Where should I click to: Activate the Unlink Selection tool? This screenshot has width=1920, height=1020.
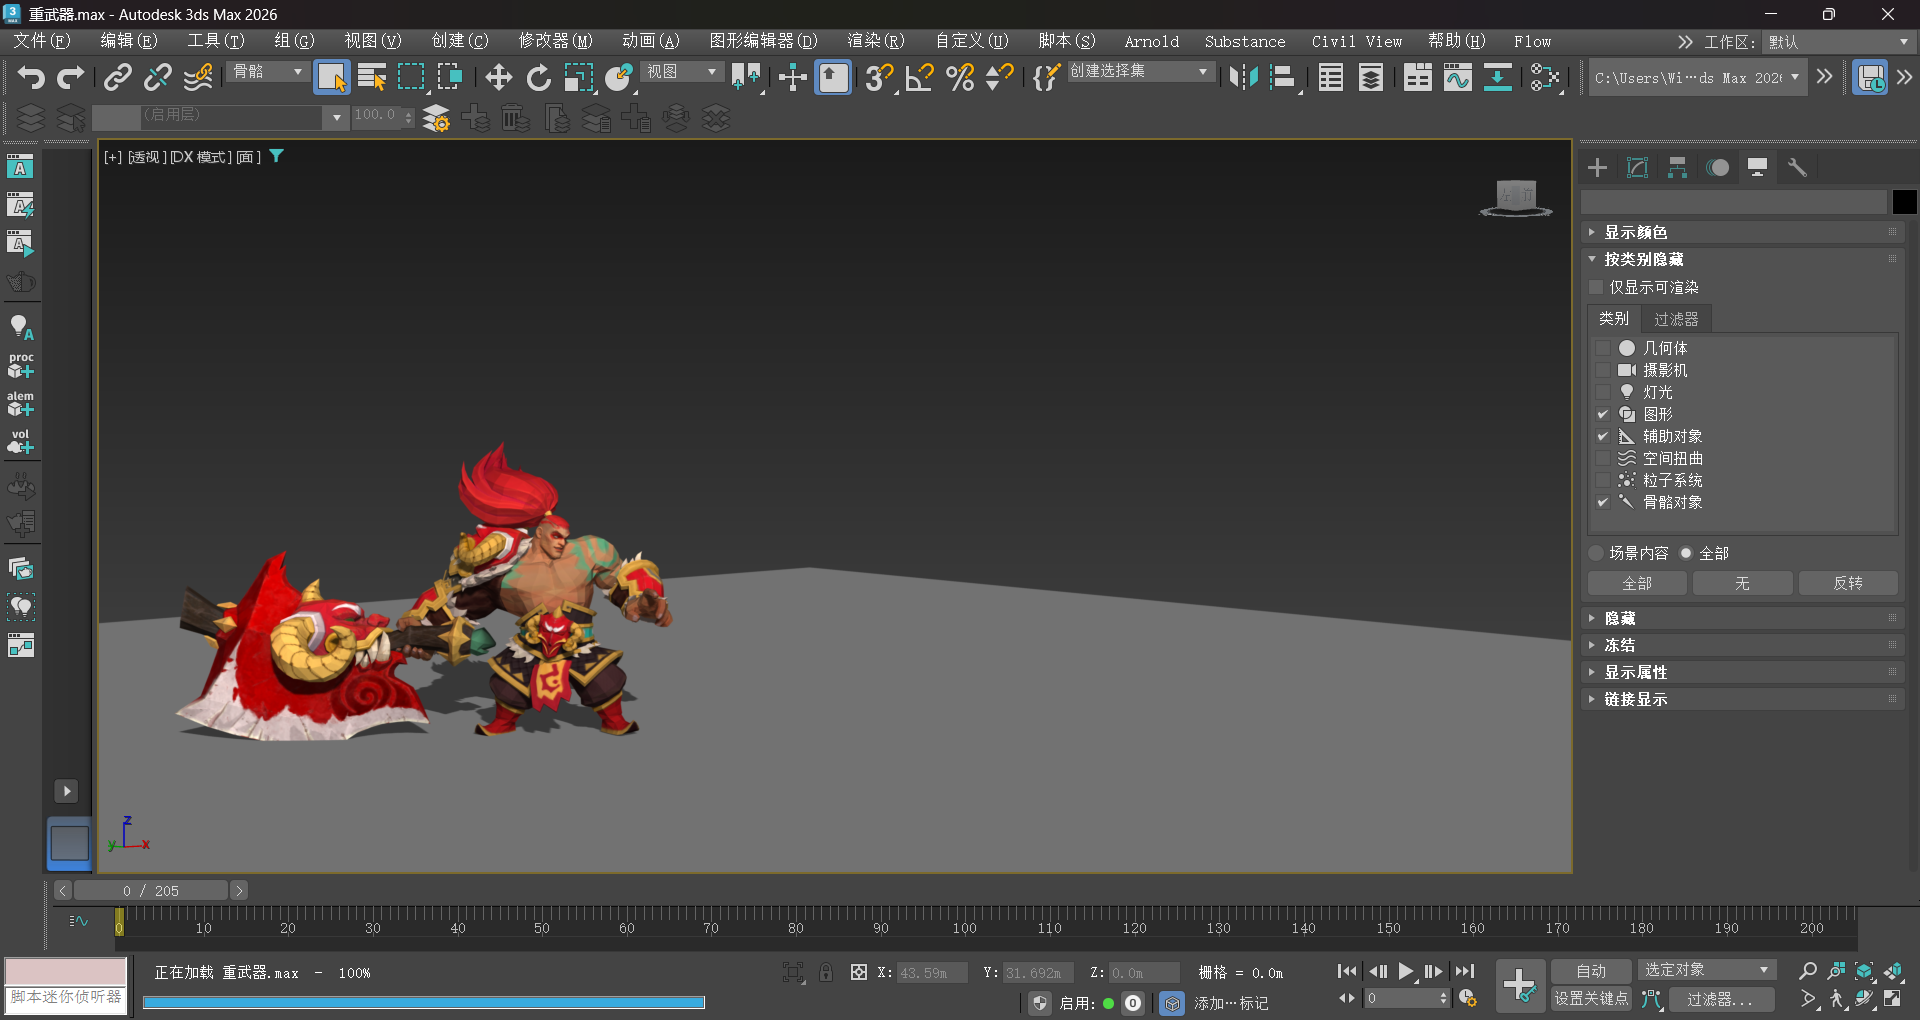tap(158, 77)
